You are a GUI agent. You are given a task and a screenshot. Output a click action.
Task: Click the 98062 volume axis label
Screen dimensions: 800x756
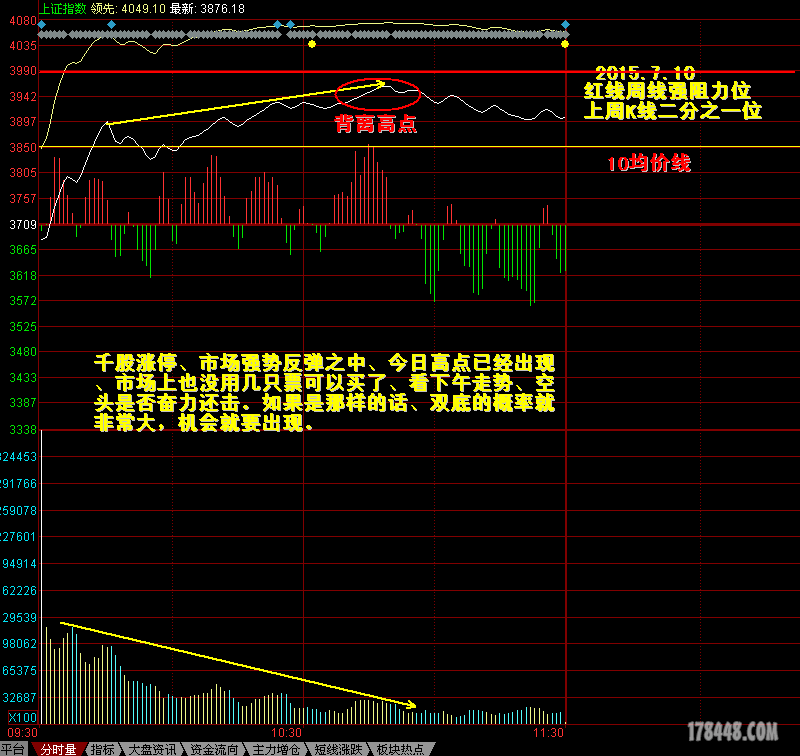click(x=19, y=644)
